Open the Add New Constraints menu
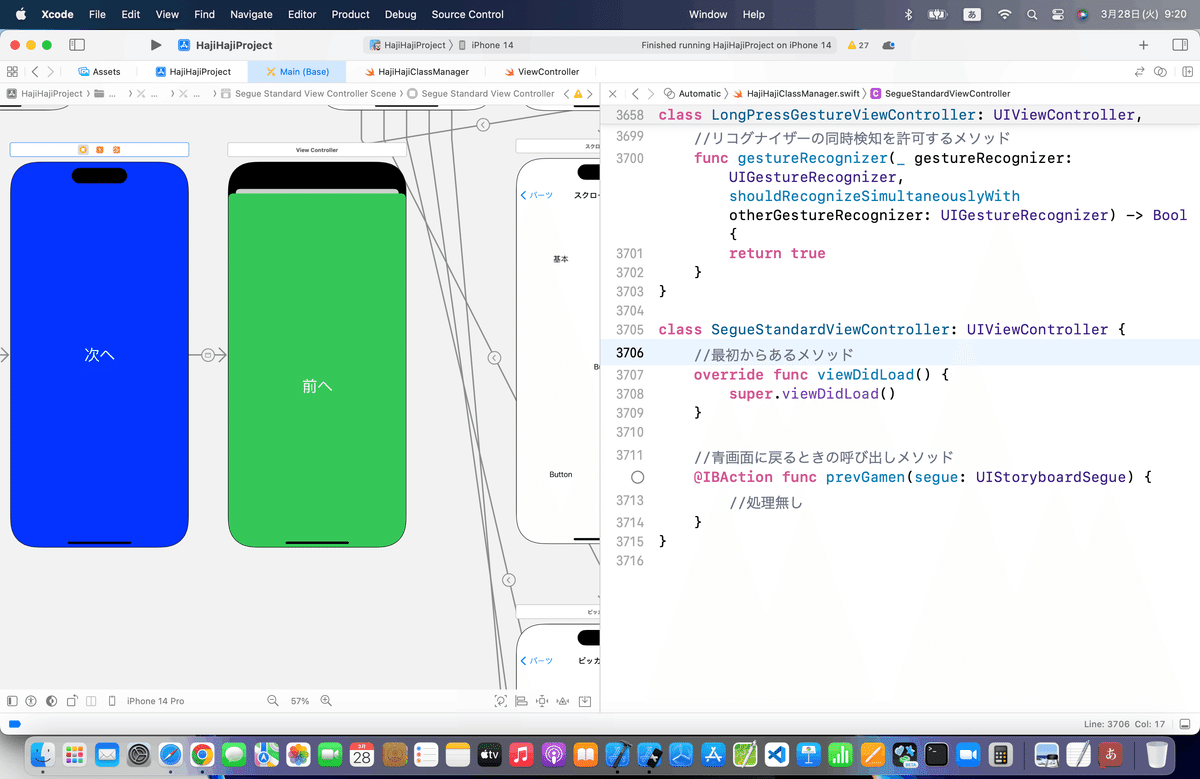1200x779 pixels. tap(542, 701)
